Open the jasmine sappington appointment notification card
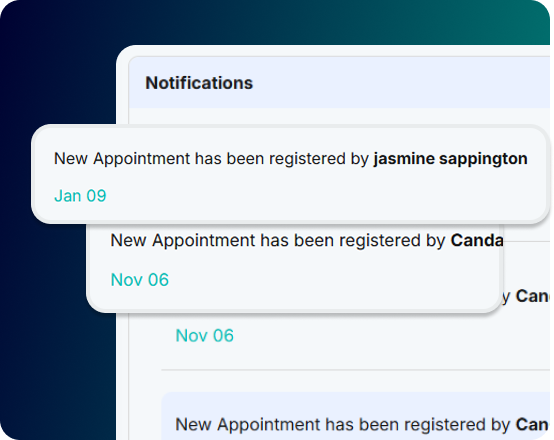The image size is (554, 440). [x=290, y=174]
